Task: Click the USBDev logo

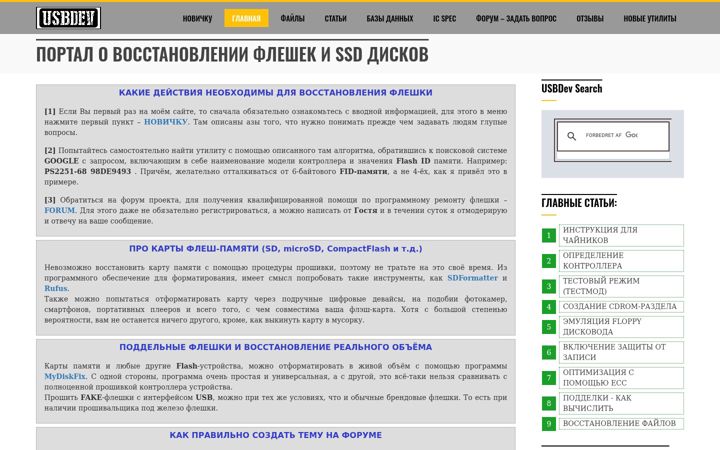Action: (x=68, y=18)
